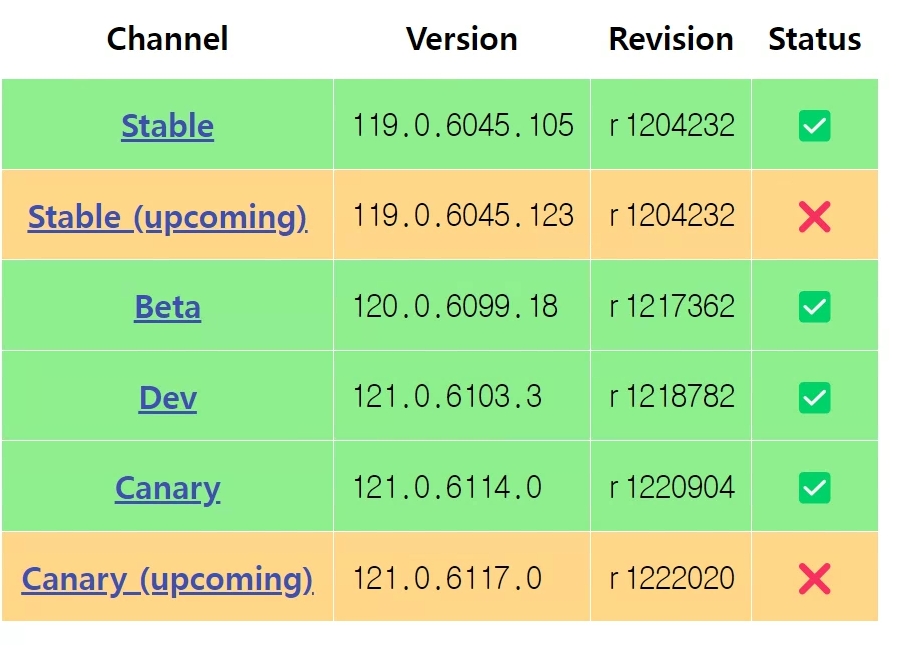Click revision r1220904

click(x=671, y=487)
